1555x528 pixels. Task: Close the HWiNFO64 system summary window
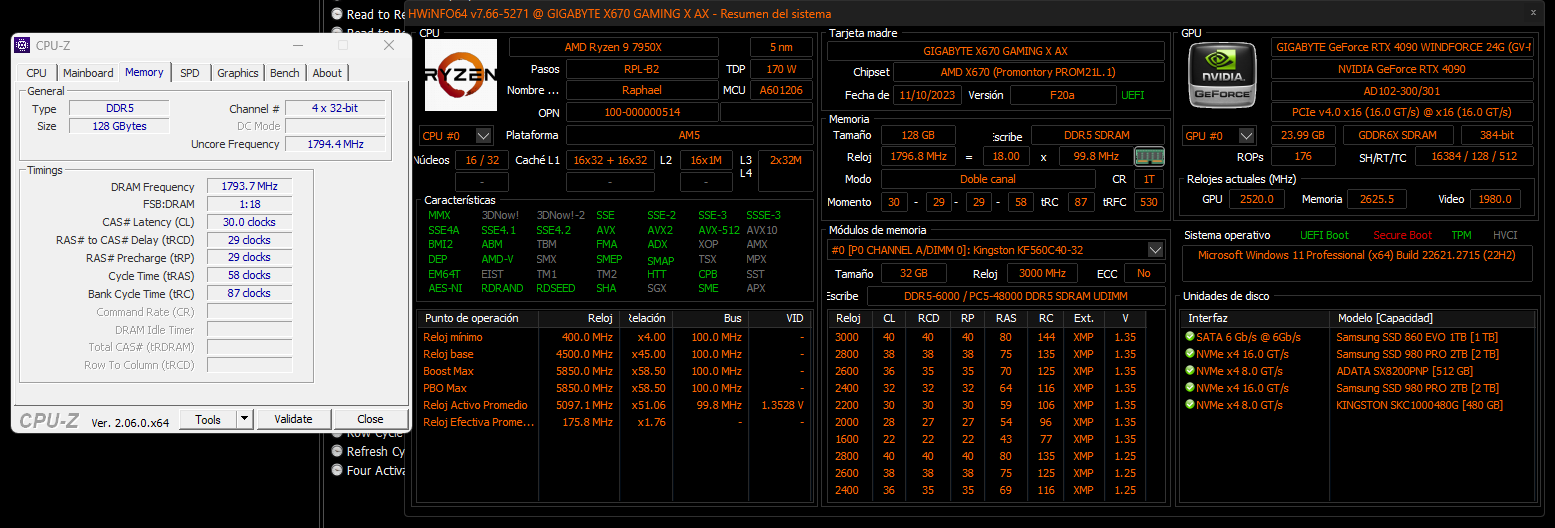[x=1533, y=13]
